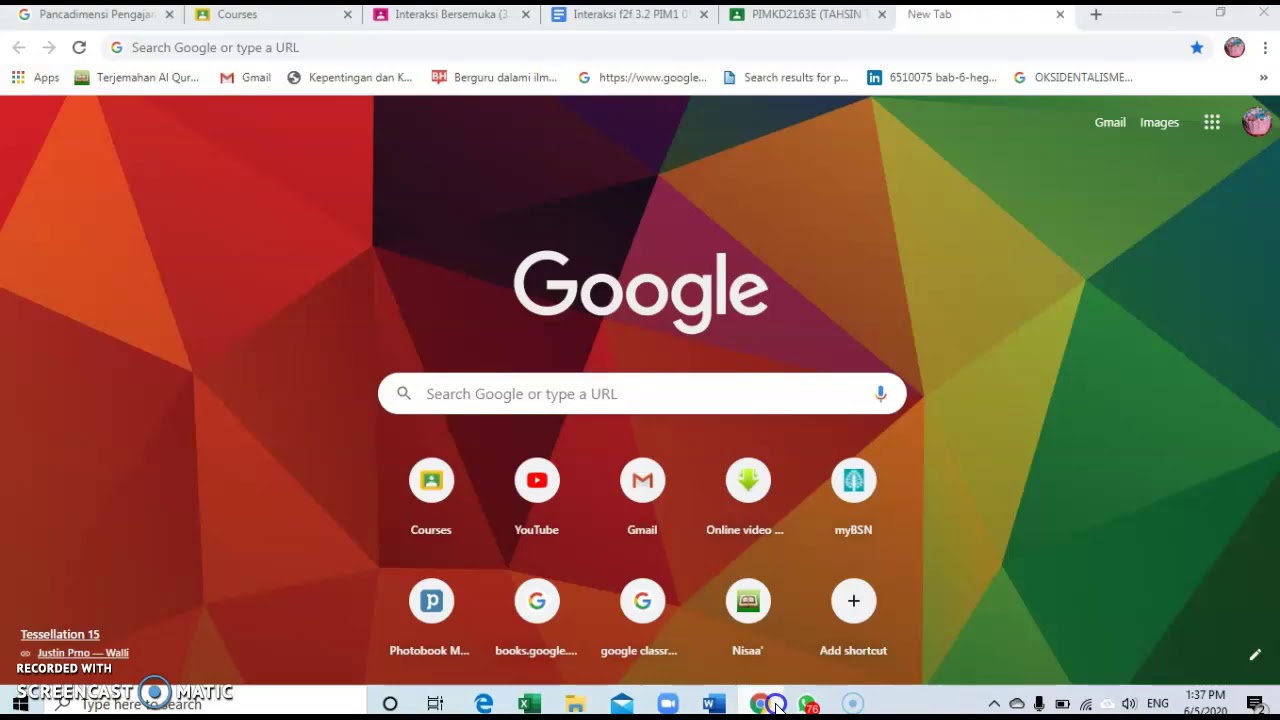Viewport: 1280px width, 720px height.
Task: Open OKSIDENTALISME... bookmark
Action: click(1072, 77)
